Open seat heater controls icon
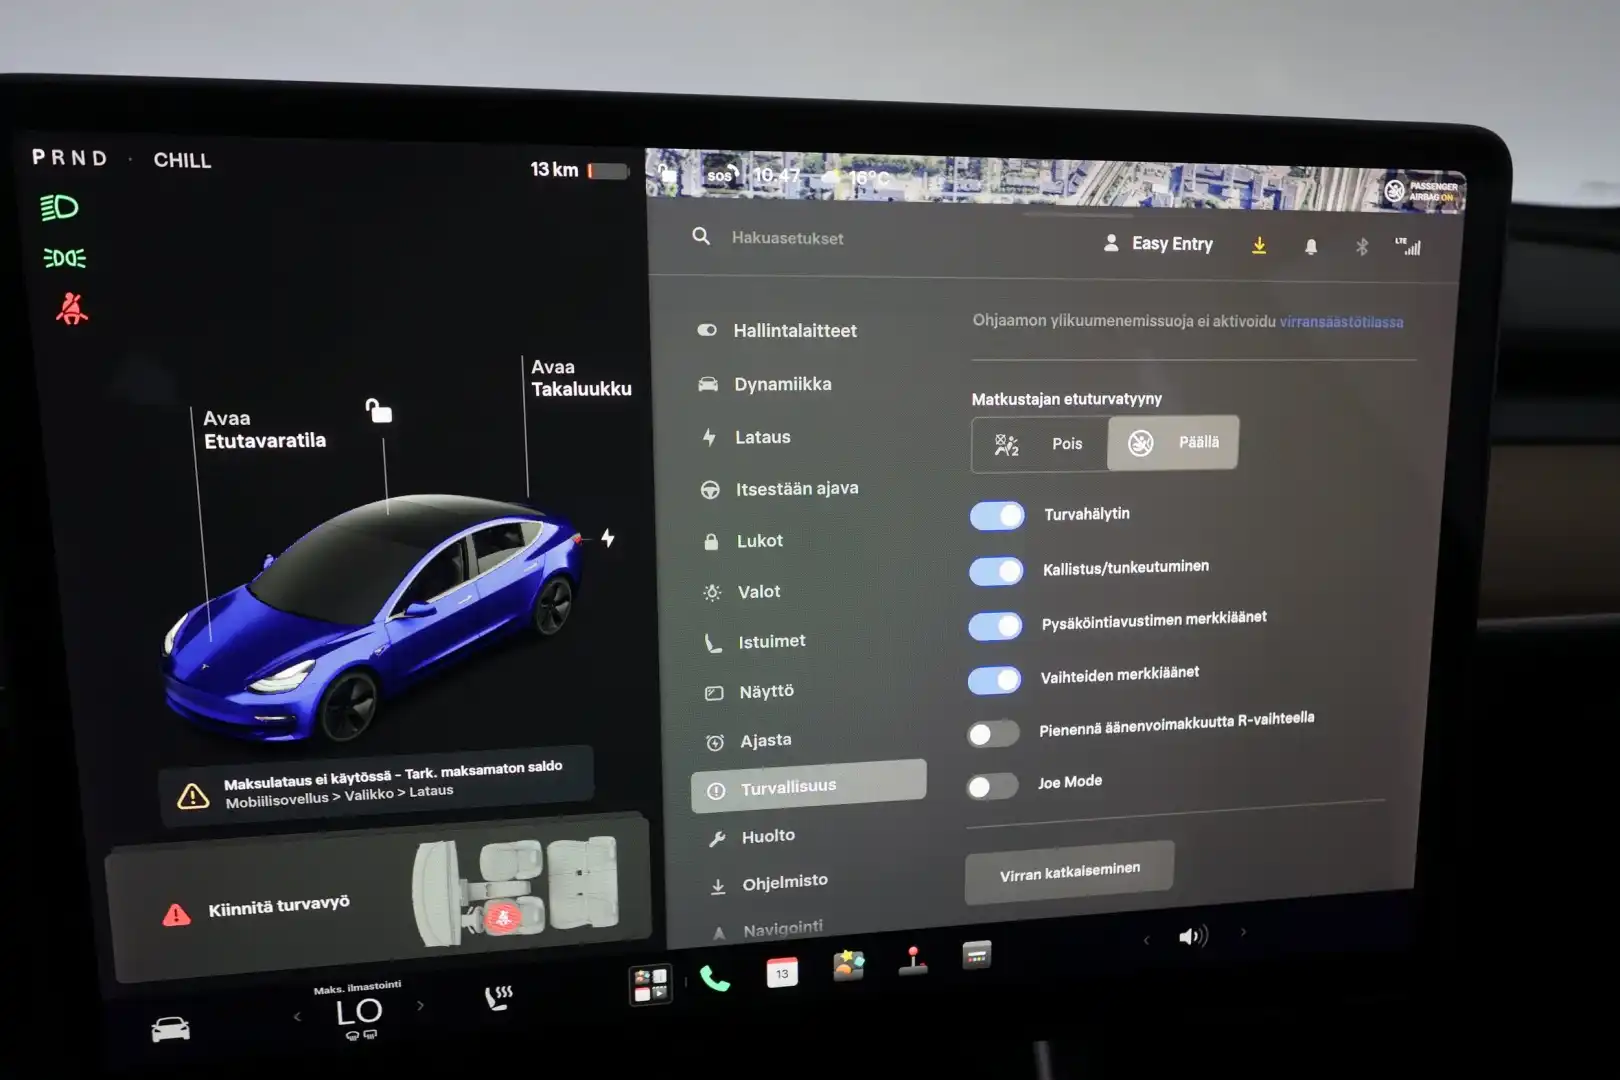This screenshot has height=1080, width=1620. click(x=498, y=997)
